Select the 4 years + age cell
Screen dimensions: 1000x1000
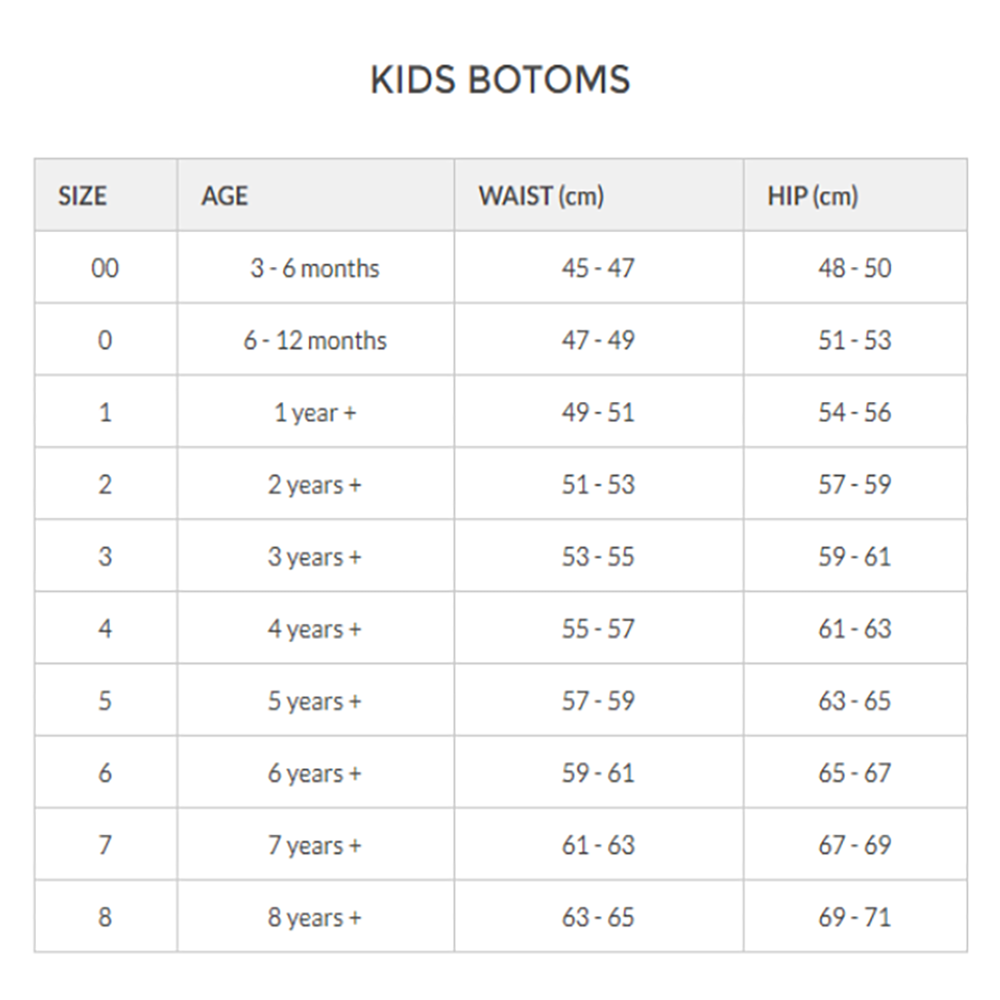(315, 628)
